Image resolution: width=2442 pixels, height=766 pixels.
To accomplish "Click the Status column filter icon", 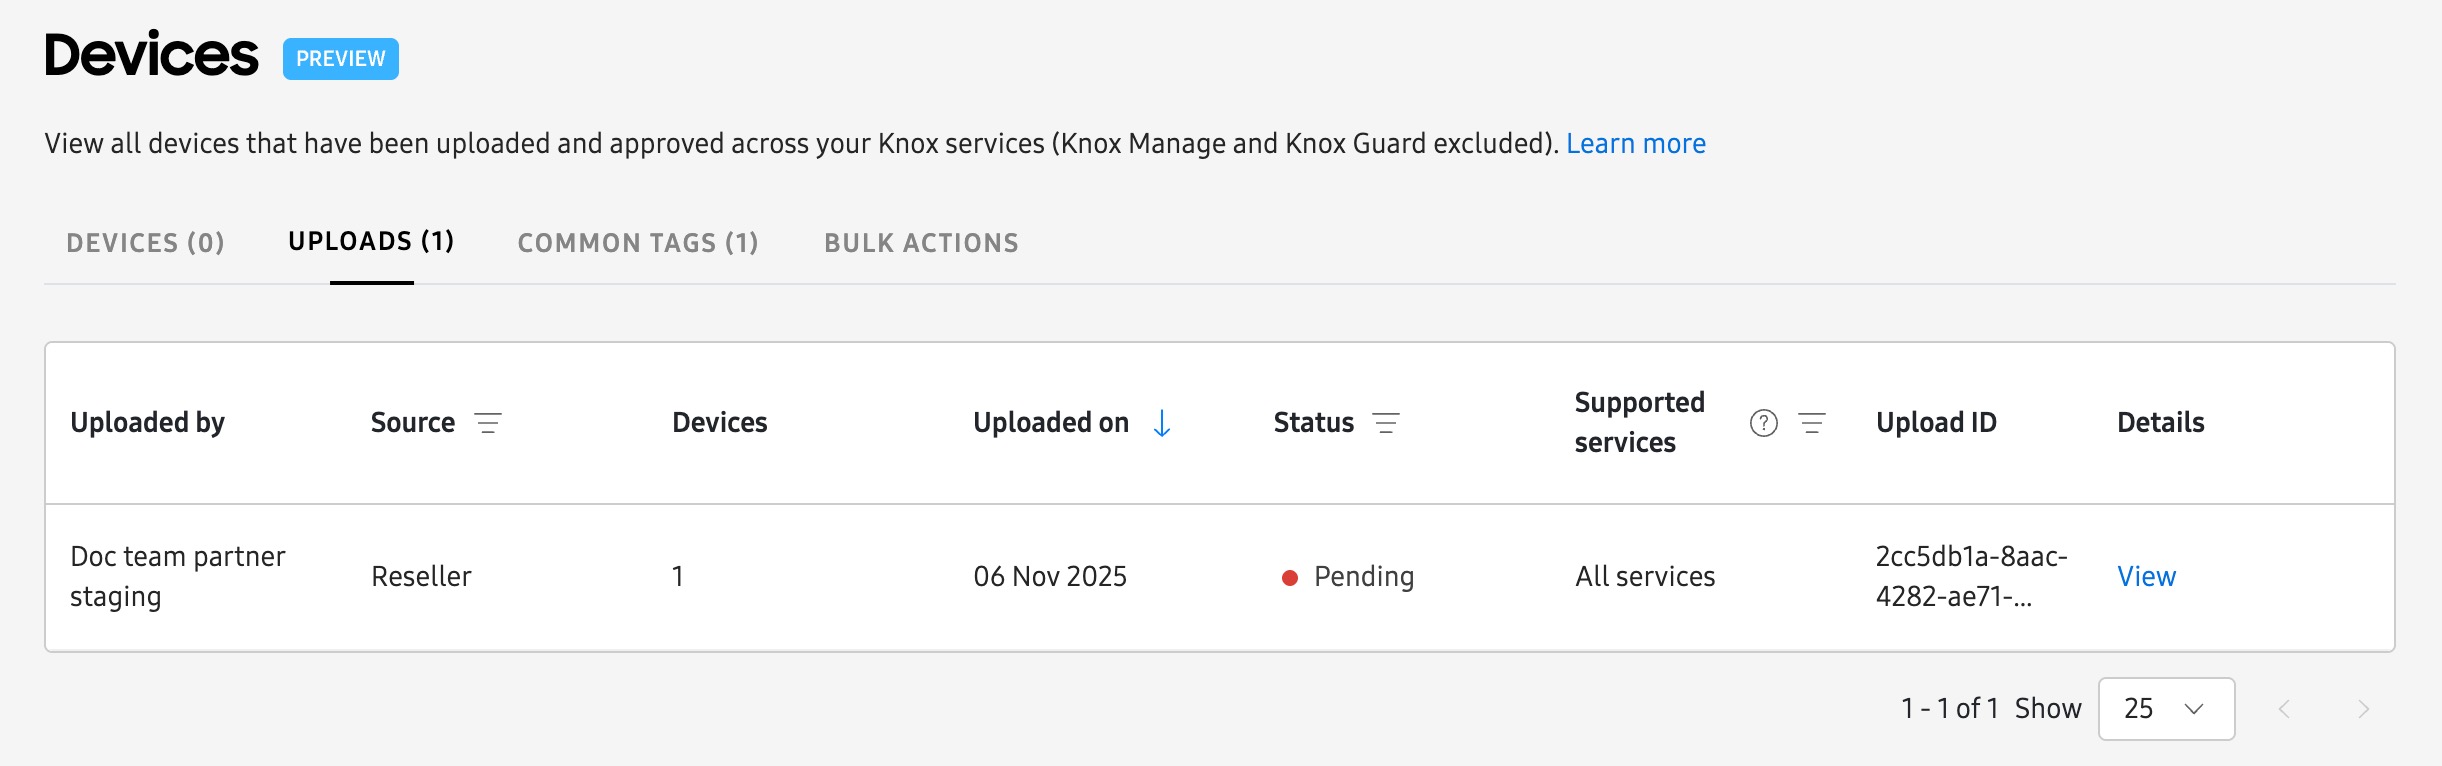I will pos(1386,423).
